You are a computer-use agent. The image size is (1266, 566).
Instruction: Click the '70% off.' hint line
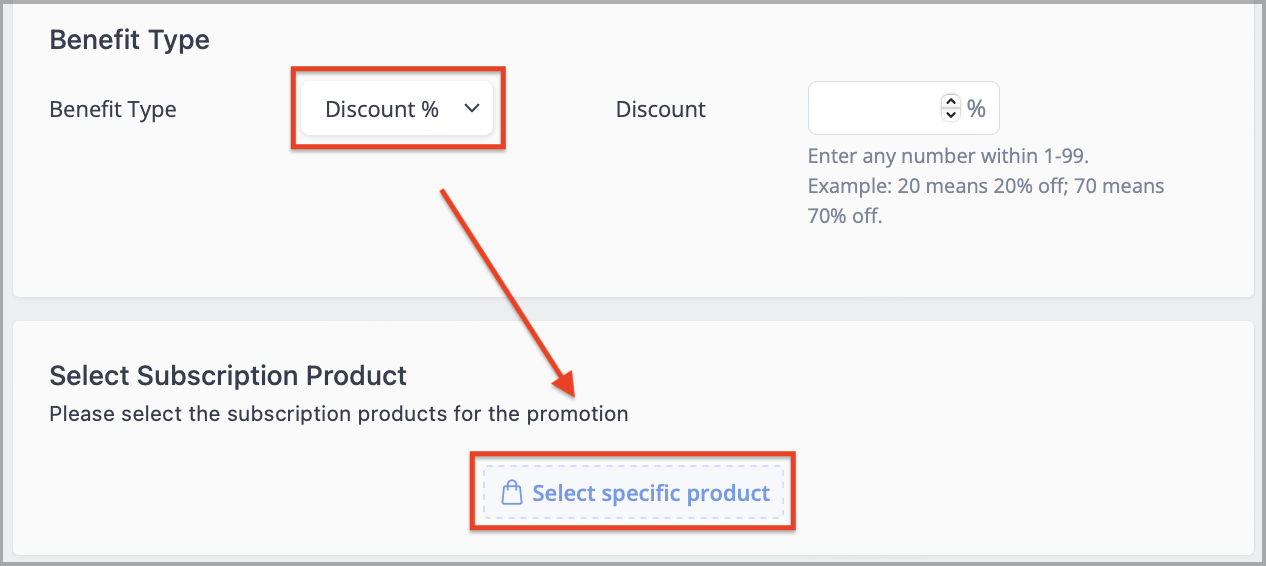845,215
